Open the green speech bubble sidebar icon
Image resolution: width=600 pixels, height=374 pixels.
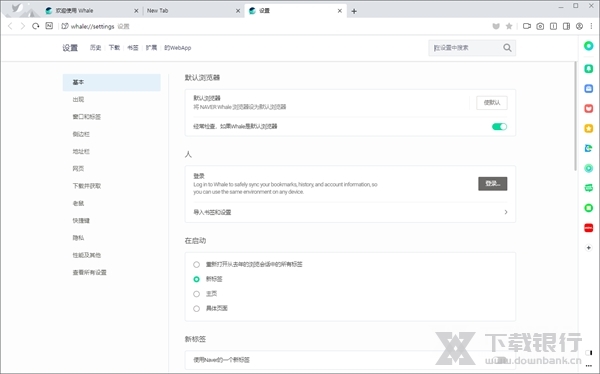[589, 188]
